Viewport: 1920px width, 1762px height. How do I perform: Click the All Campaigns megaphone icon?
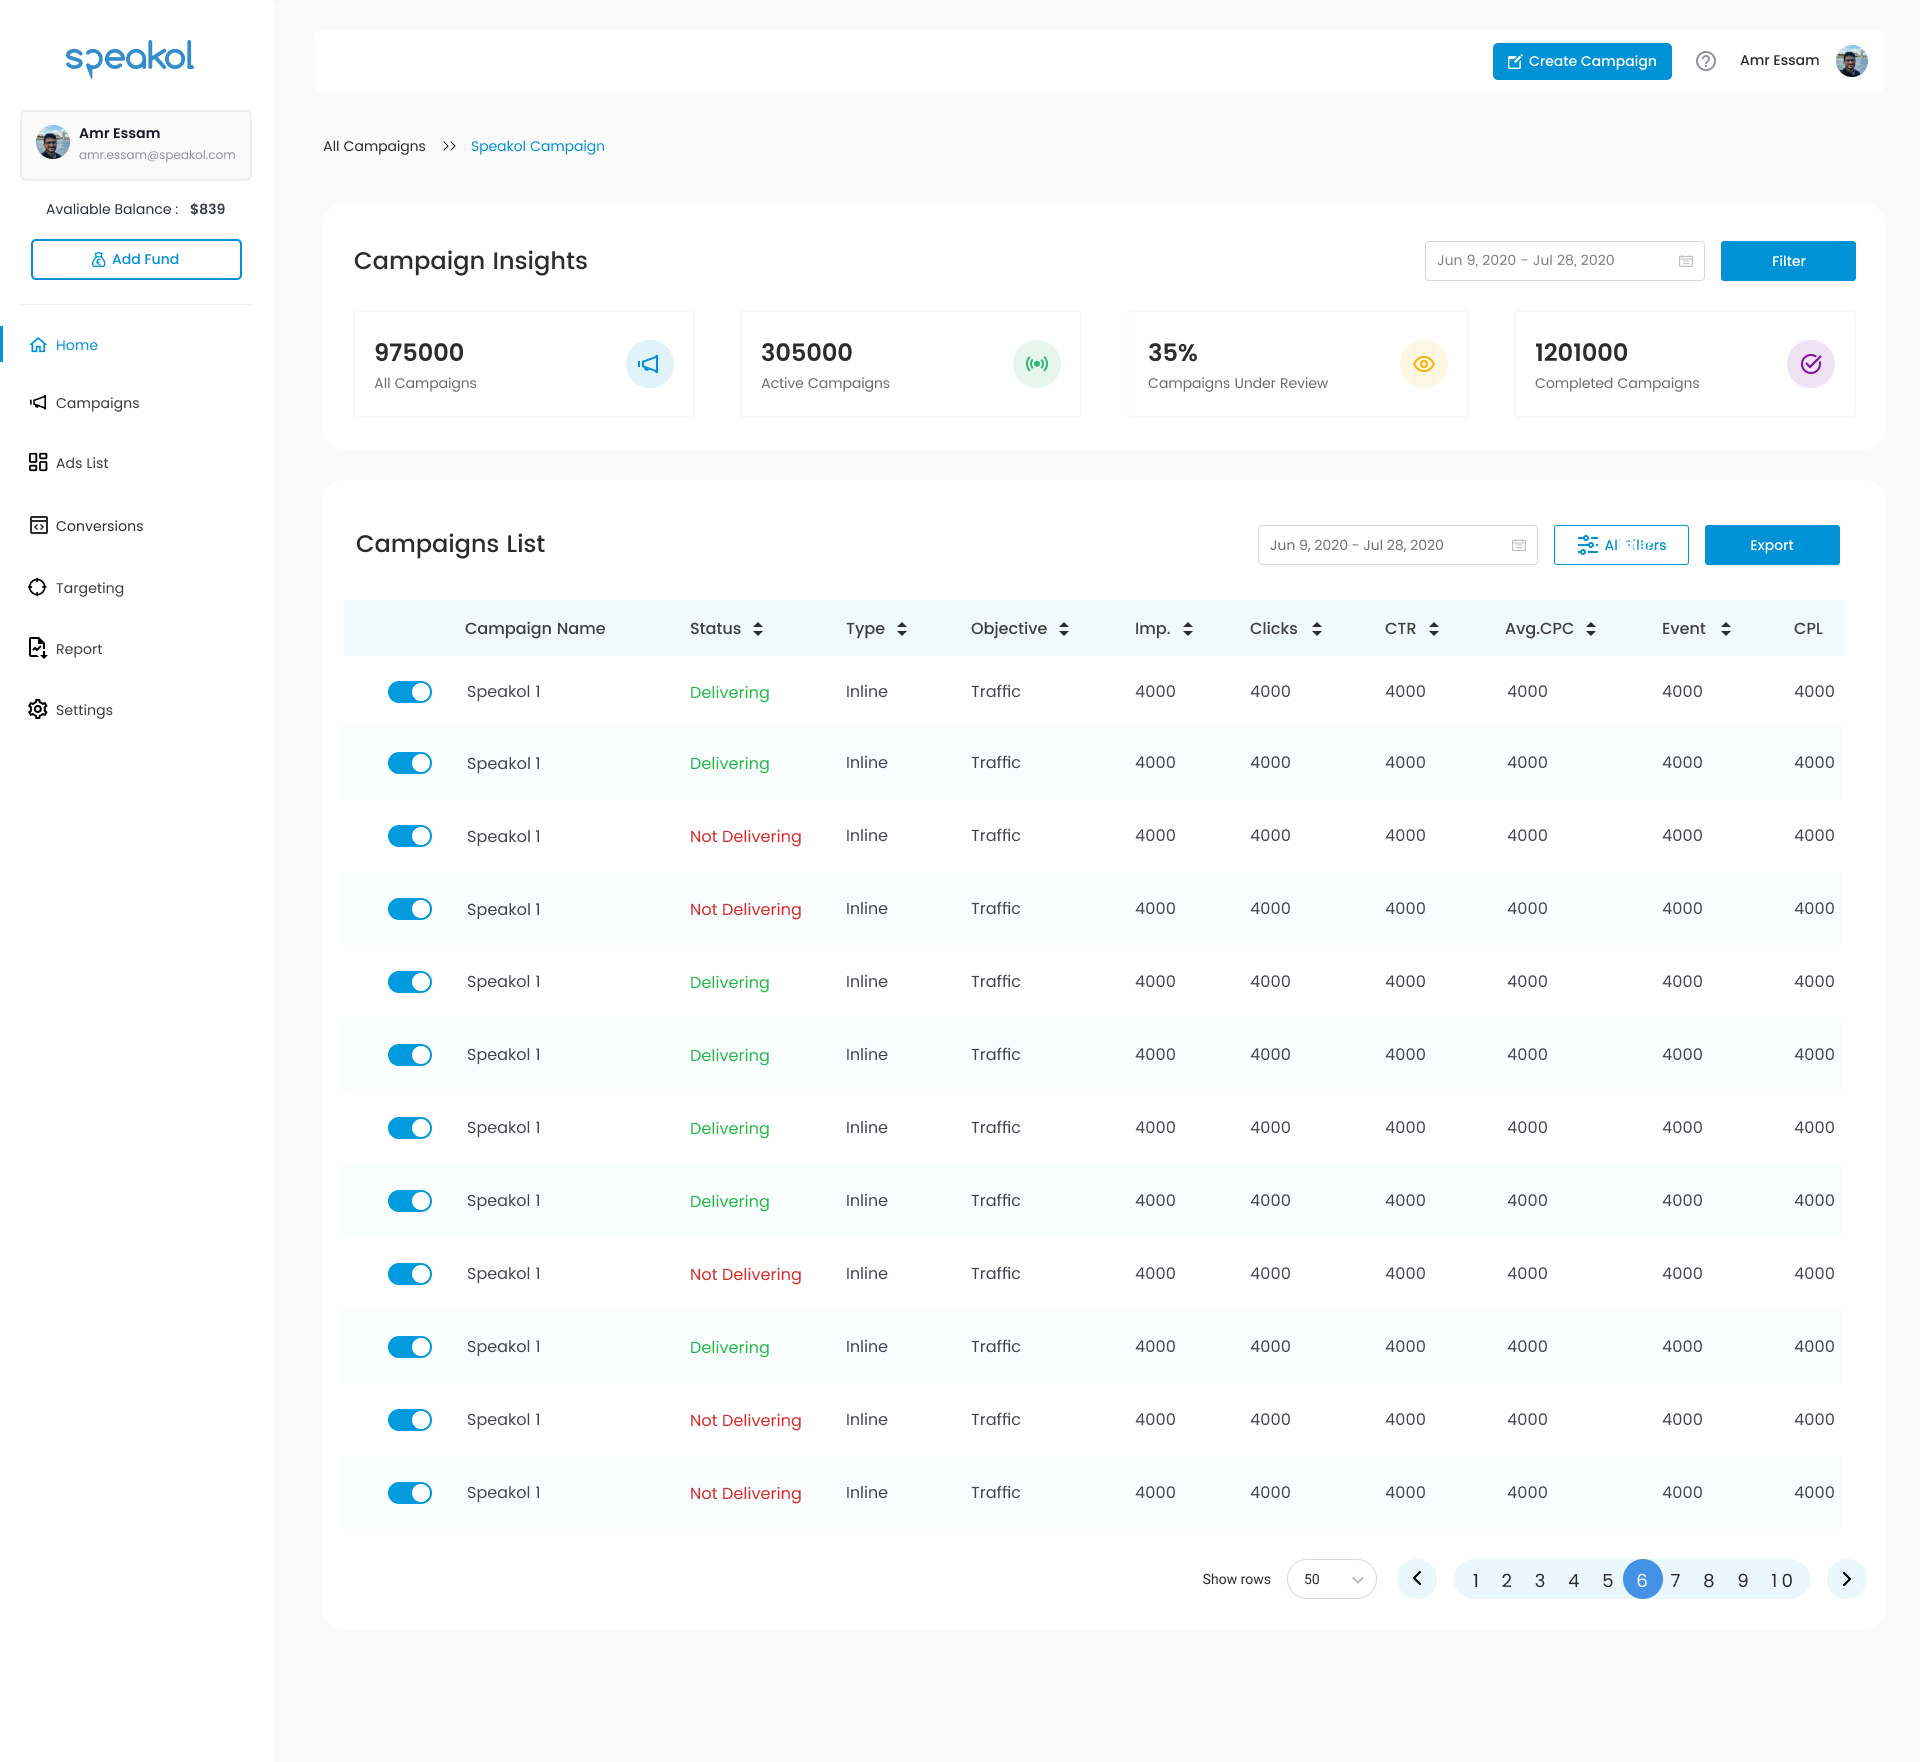(x=650, y=364)
